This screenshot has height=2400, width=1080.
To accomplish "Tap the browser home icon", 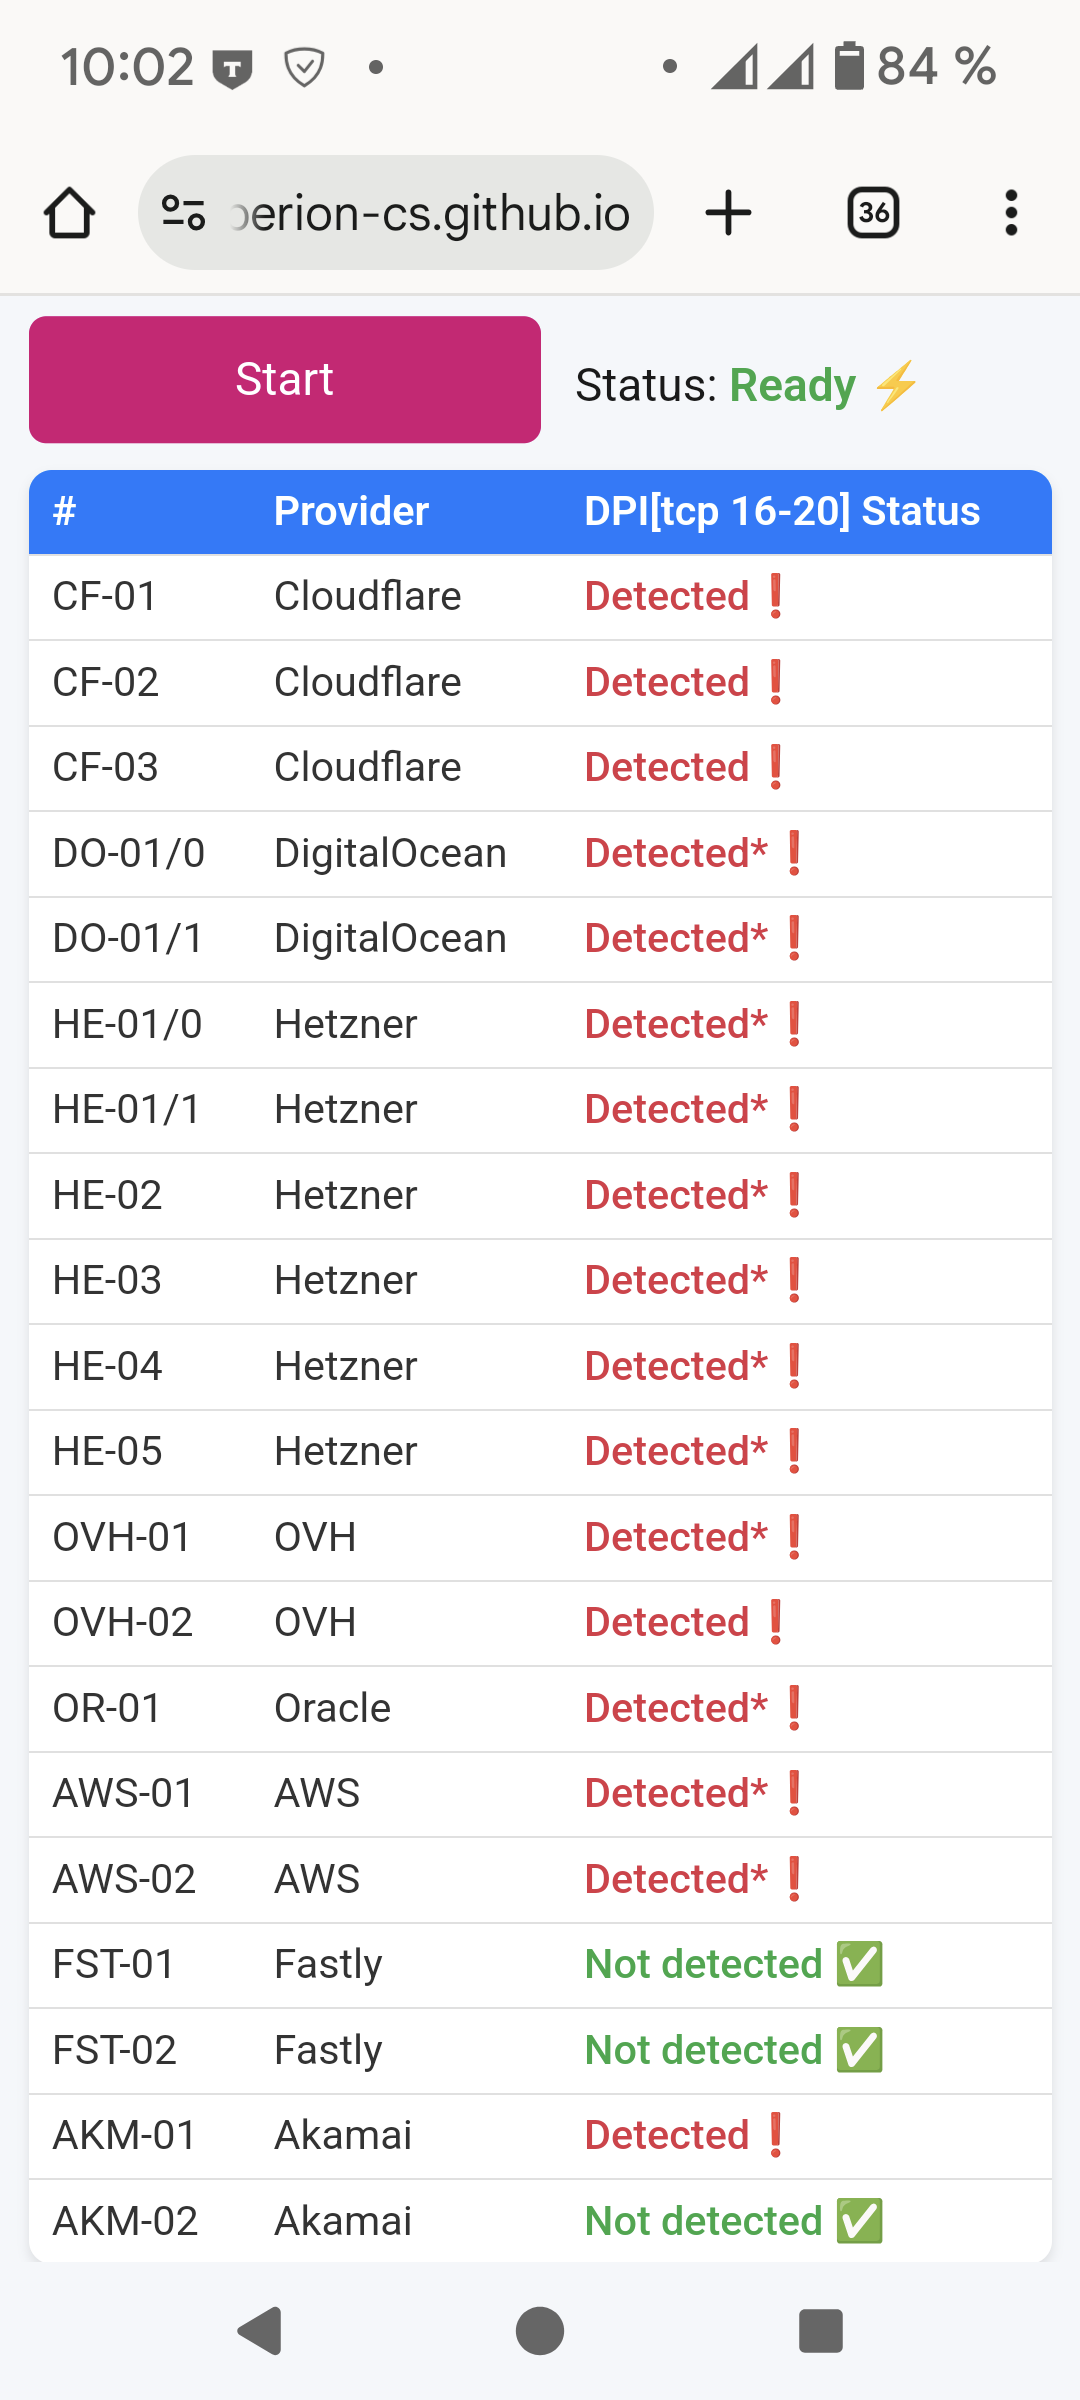I will click(70, 213).
